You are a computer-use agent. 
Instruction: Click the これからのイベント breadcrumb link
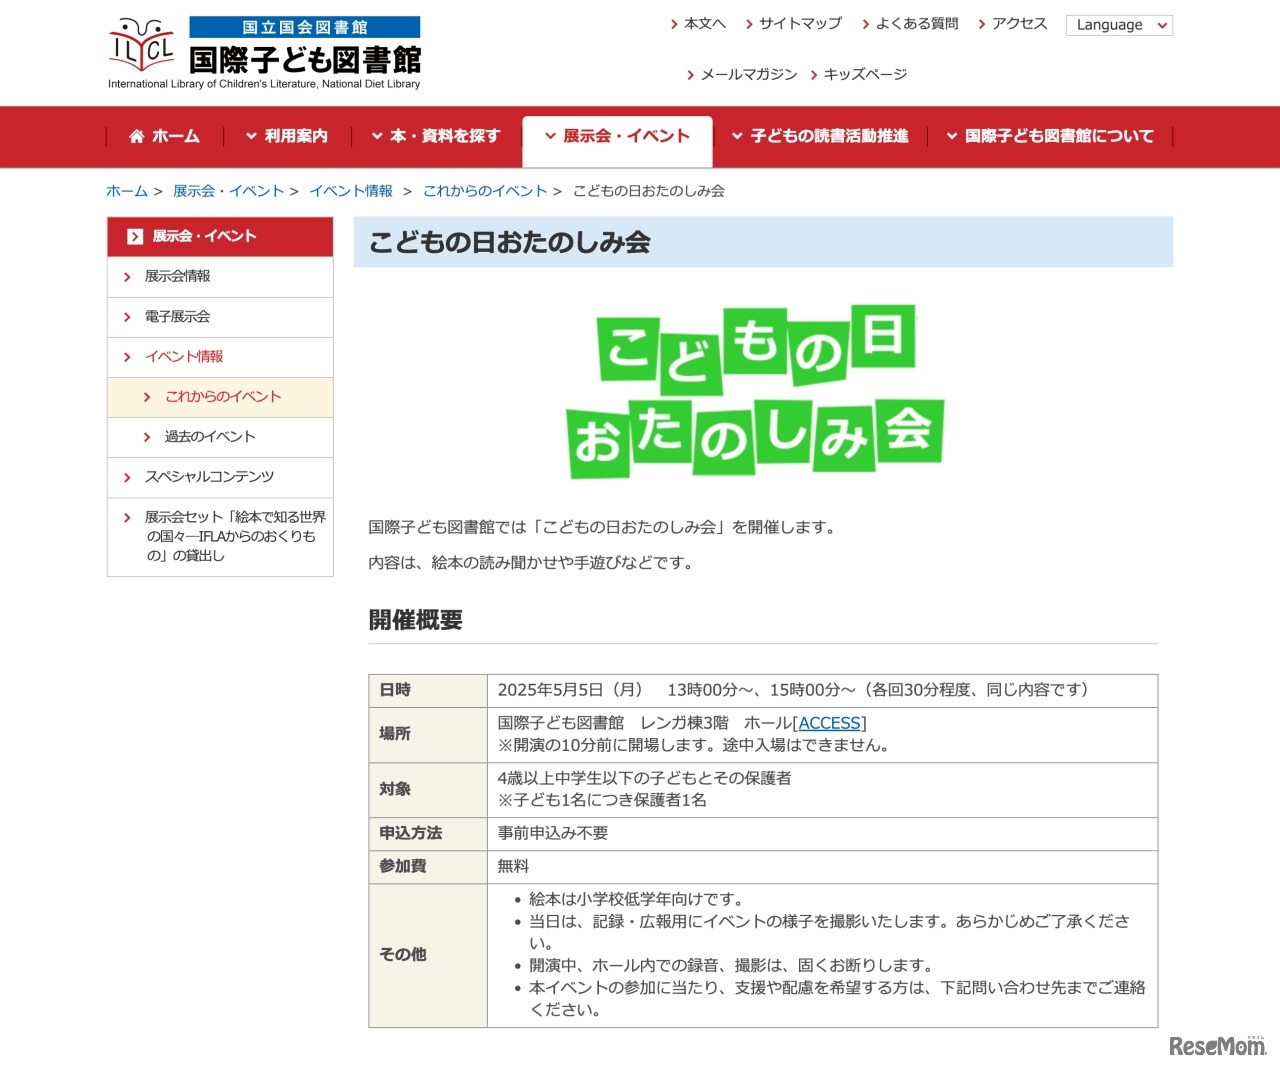point(485,191)
